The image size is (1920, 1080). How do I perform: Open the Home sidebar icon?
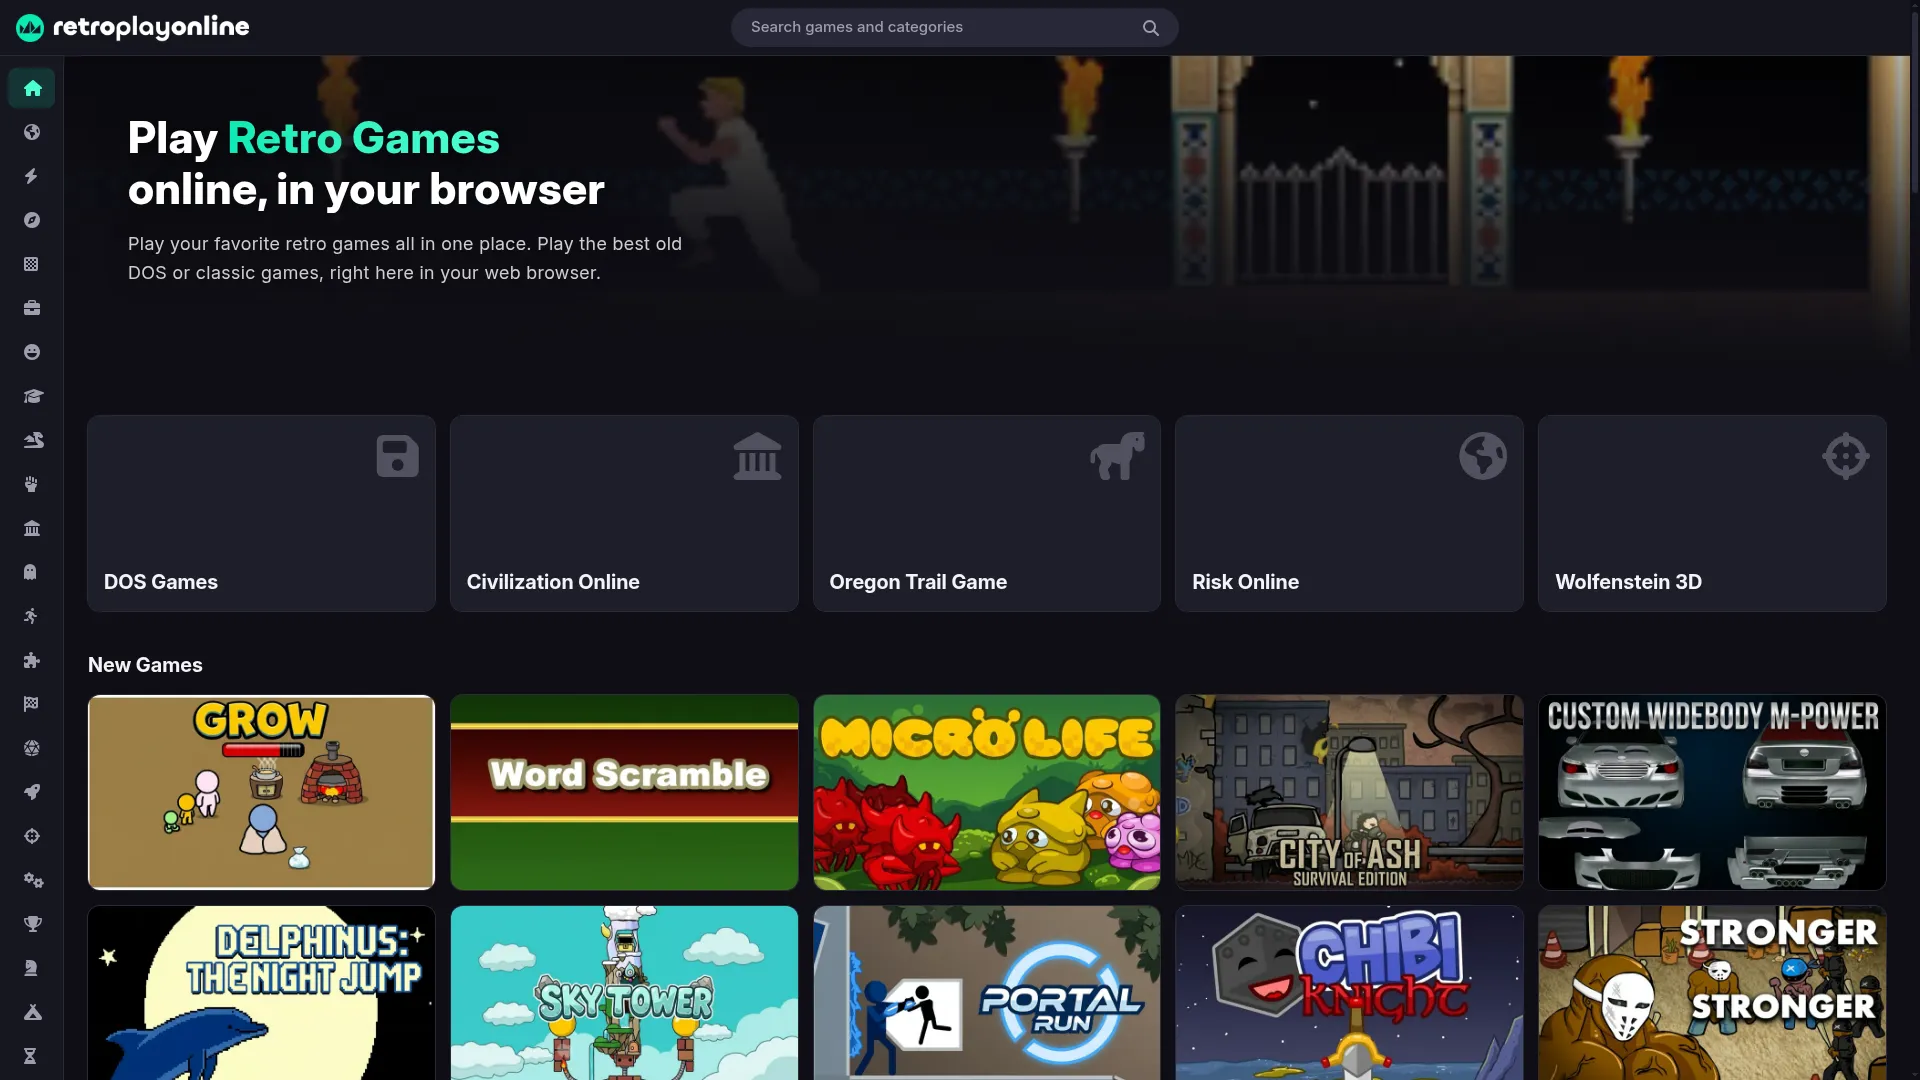tap(32, 88)
